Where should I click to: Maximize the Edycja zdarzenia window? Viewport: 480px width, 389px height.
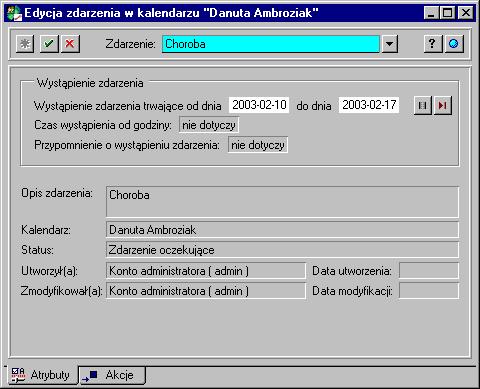(447, 13)
